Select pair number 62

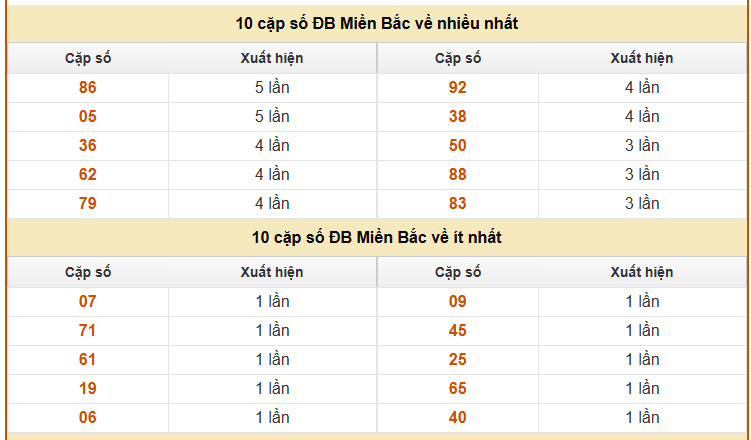tap(88, 174)
